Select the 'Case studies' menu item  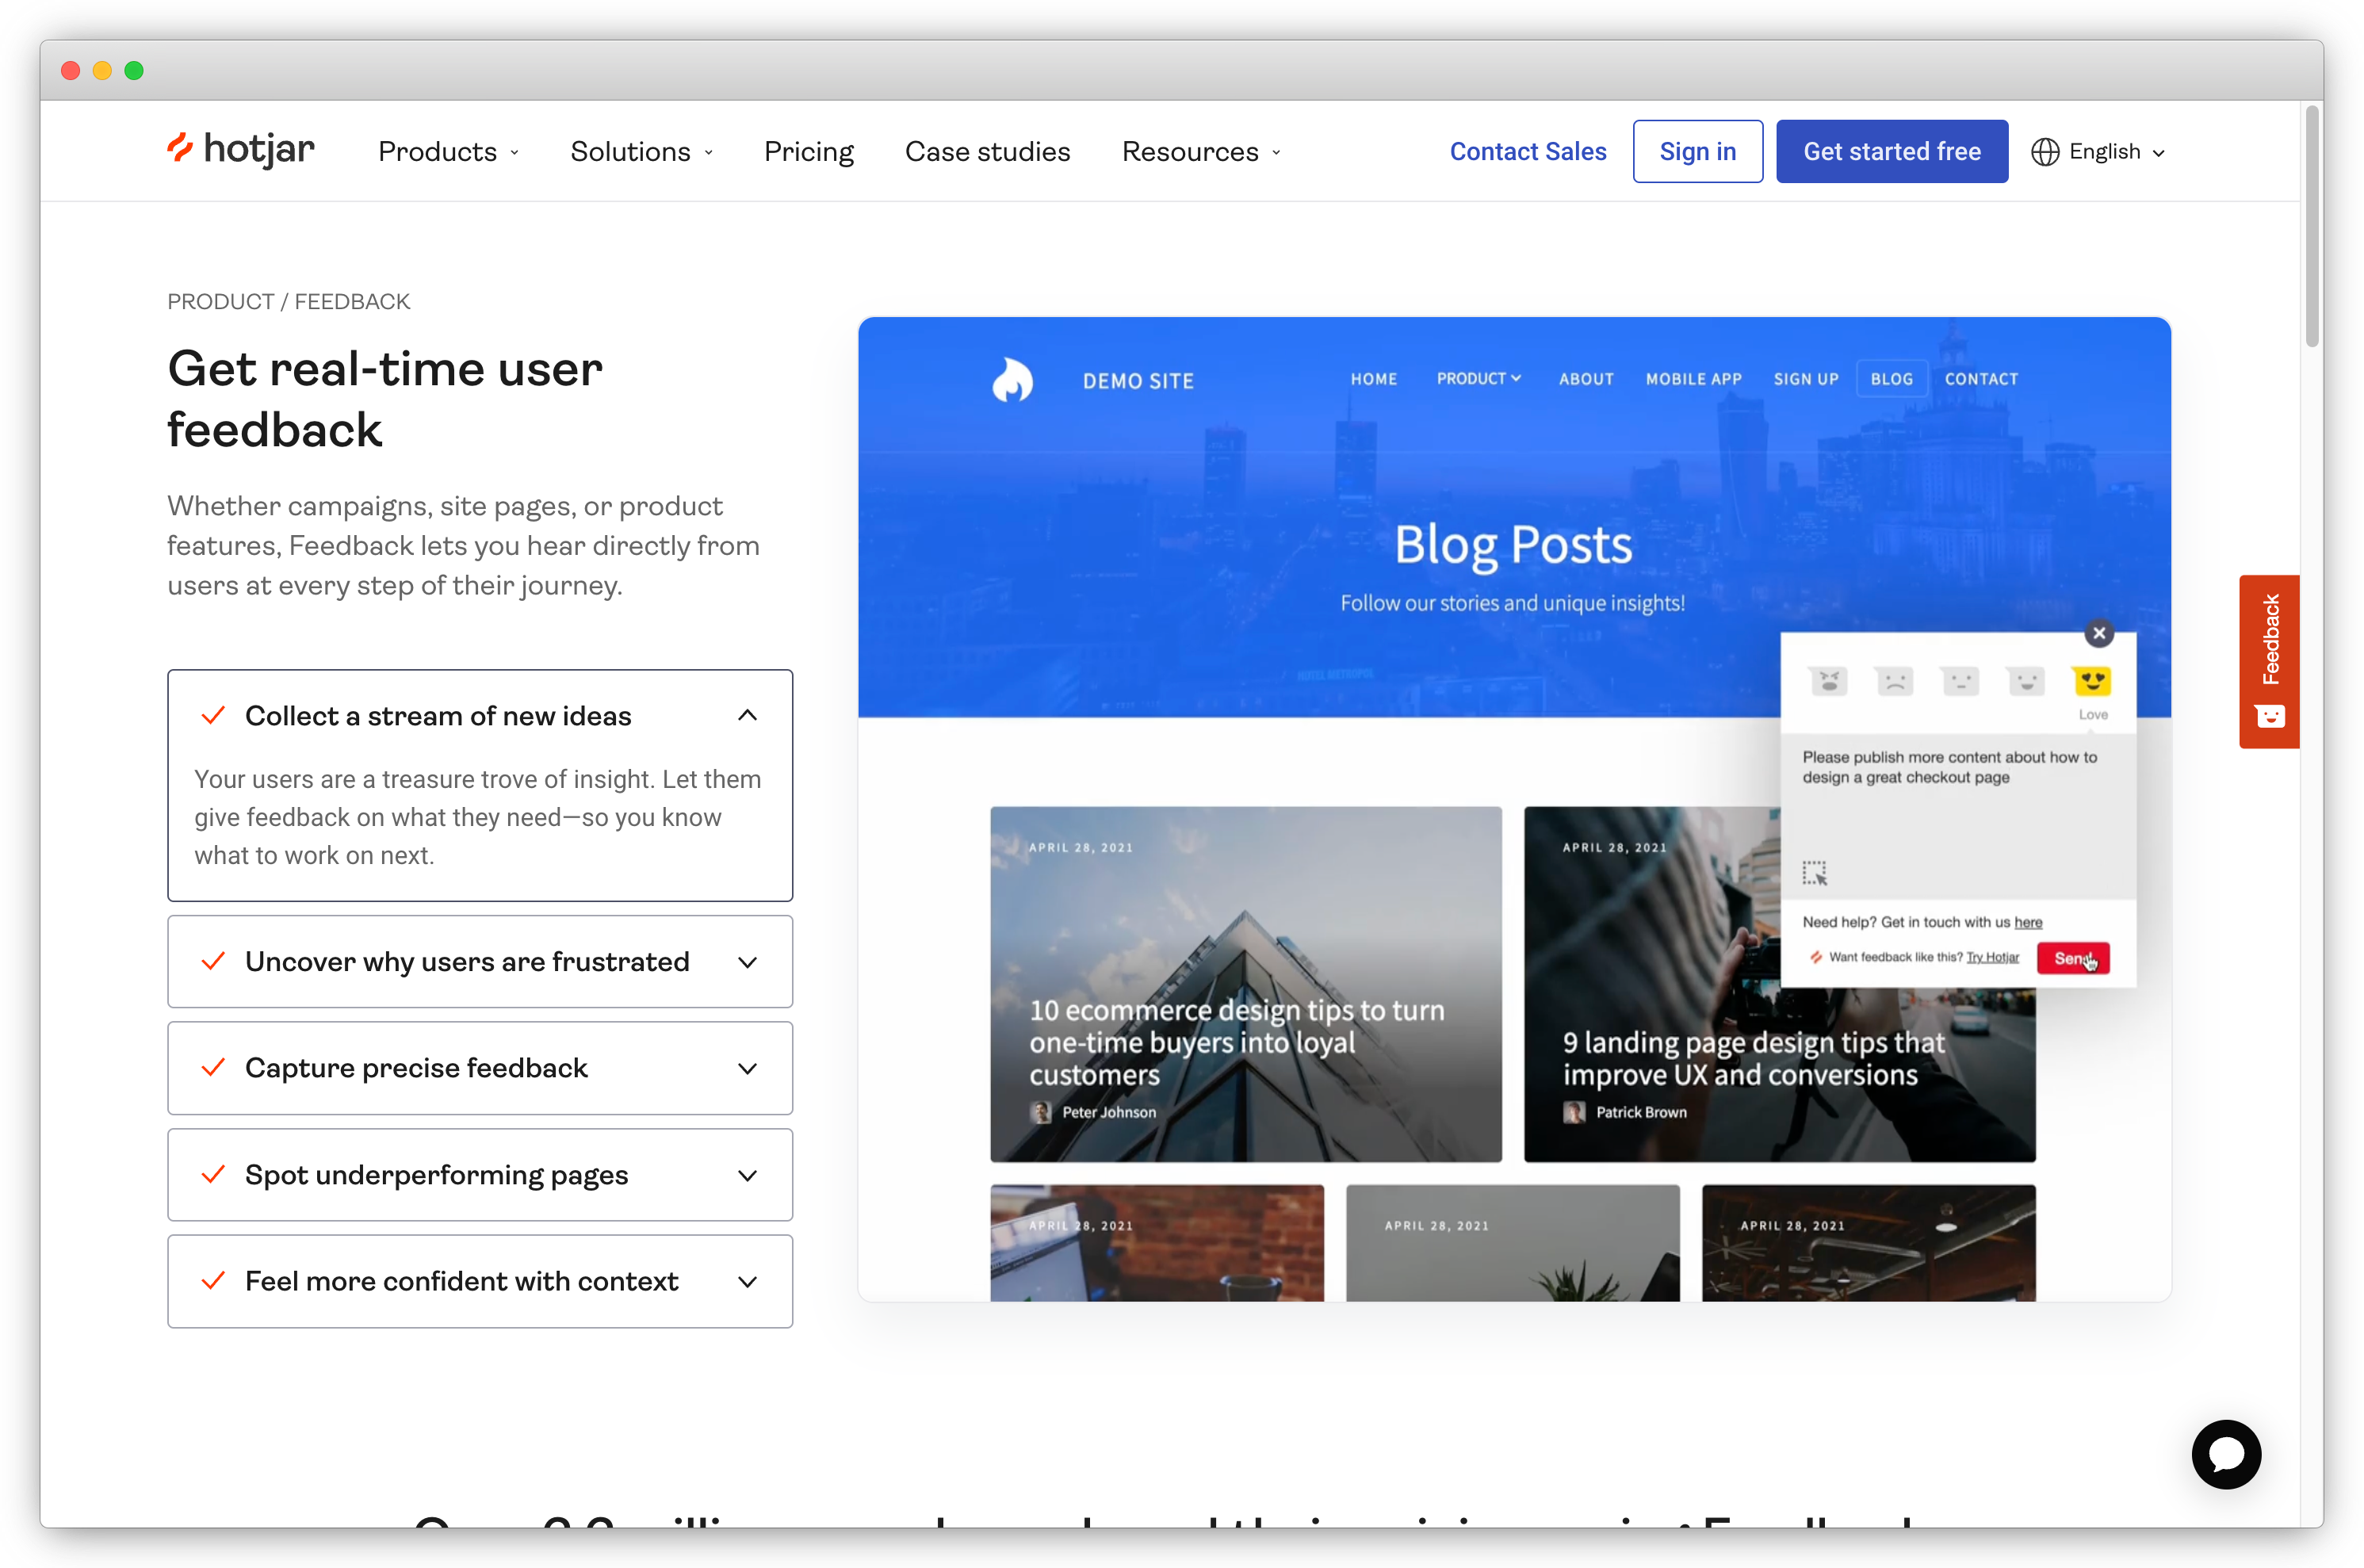pos(987,151)
